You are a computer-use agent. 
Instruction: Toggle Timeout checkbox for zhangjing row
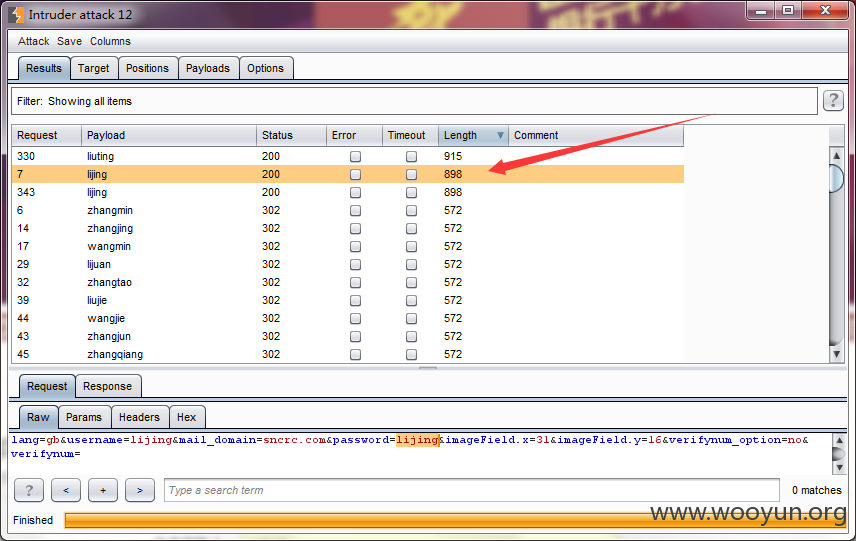tap(412, 229)
